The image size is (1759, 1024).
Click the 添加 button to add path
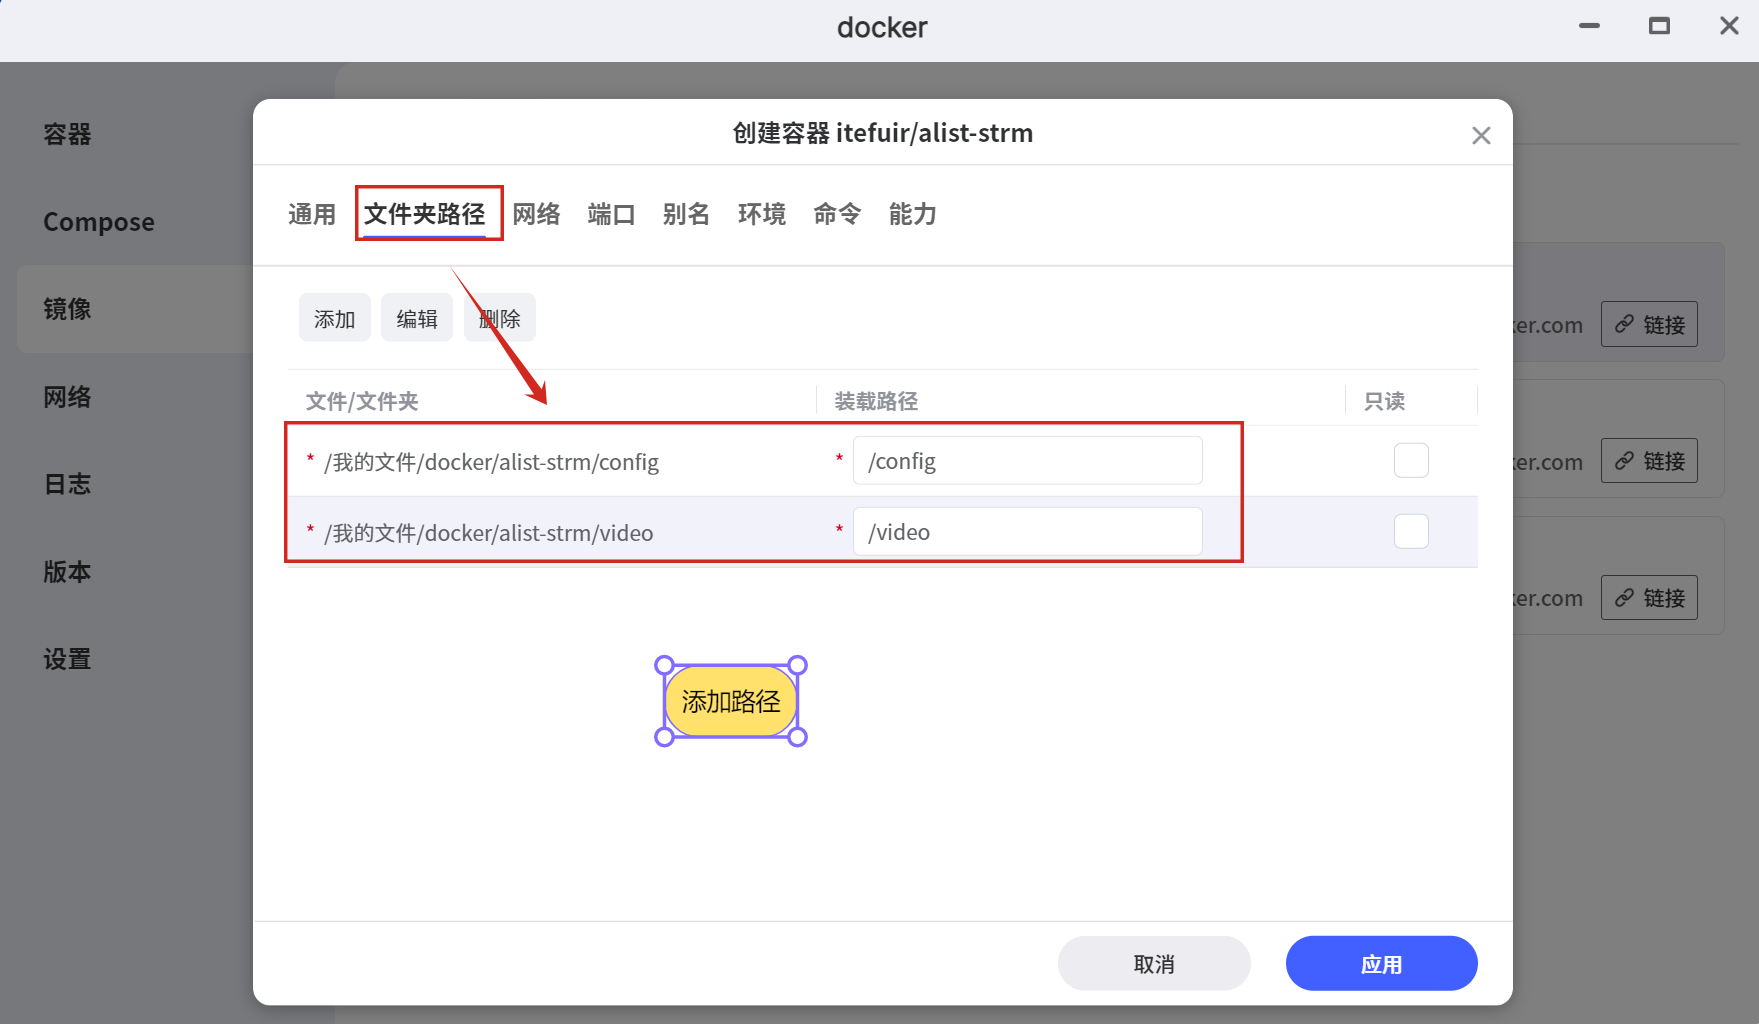334,319
